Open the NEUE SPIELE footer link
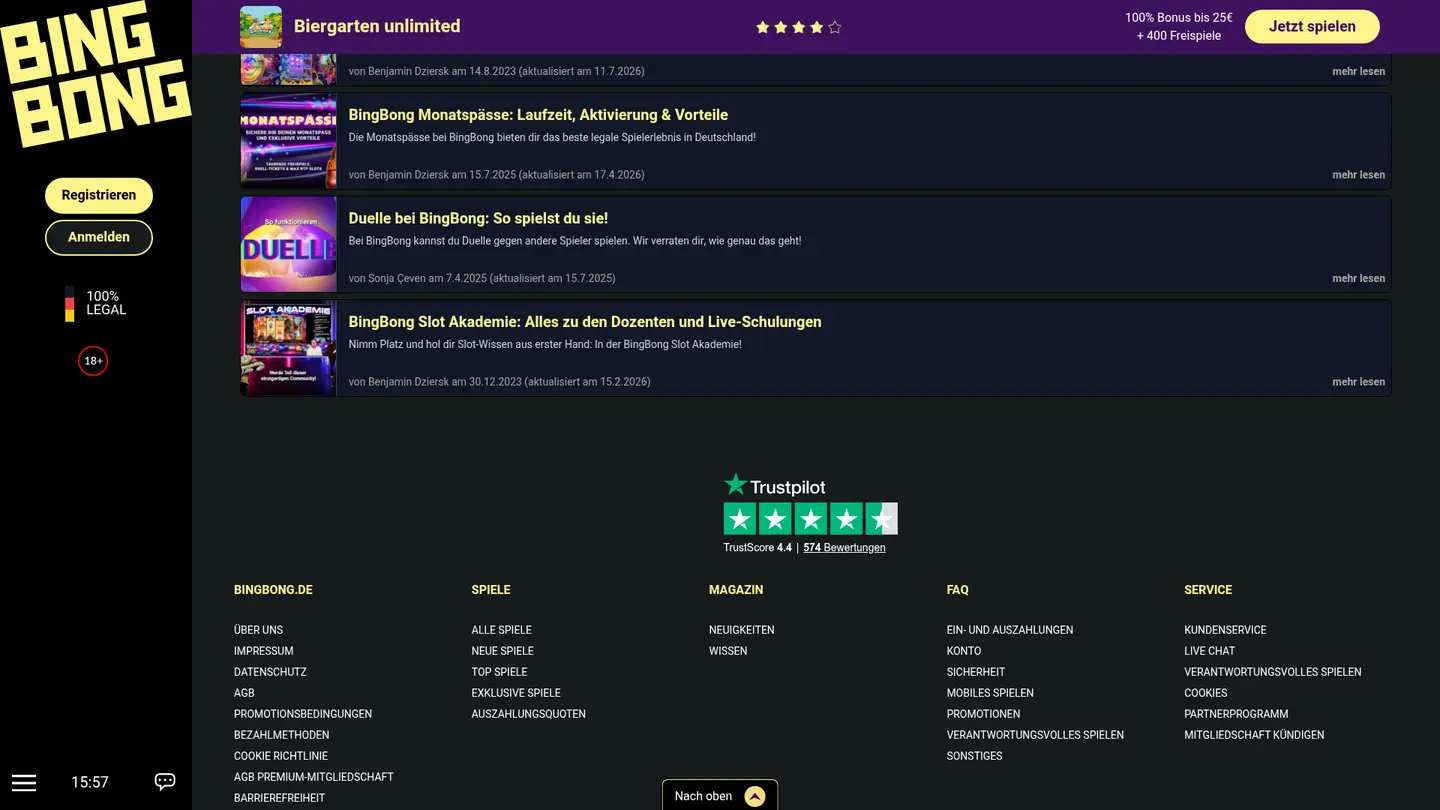This screenshot has width=1440, height=810. (x=502, y=651)
